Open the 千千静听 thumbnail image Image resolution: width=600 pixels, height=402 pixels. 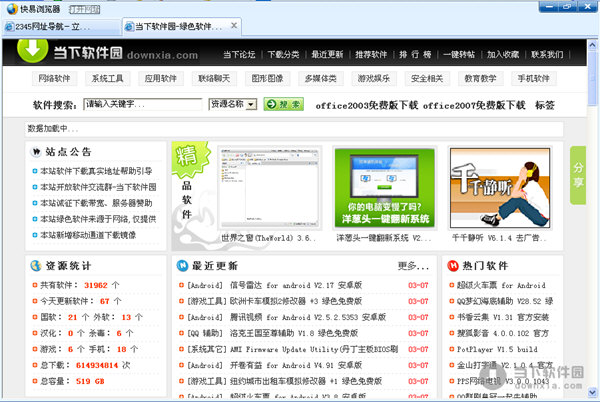[x=501, y=188]
